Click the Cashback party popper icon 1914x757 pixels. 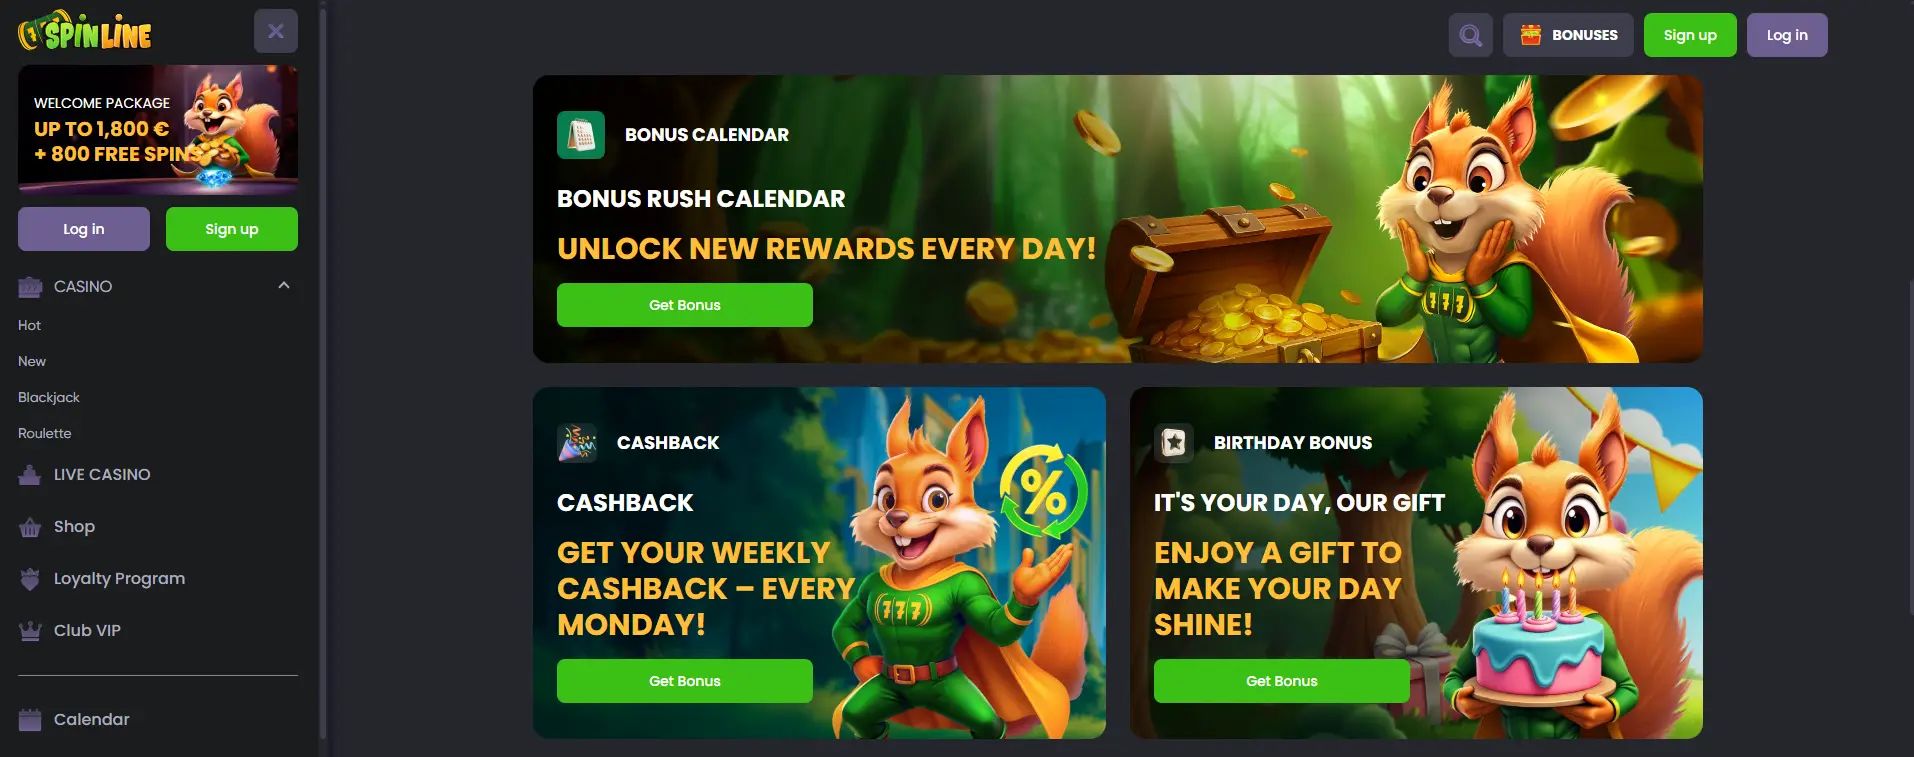(577, 443)
